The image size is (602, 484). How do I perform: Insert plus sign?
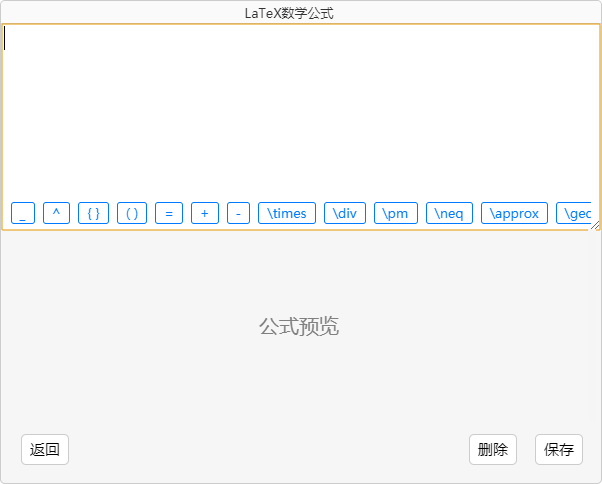(205, 213)
